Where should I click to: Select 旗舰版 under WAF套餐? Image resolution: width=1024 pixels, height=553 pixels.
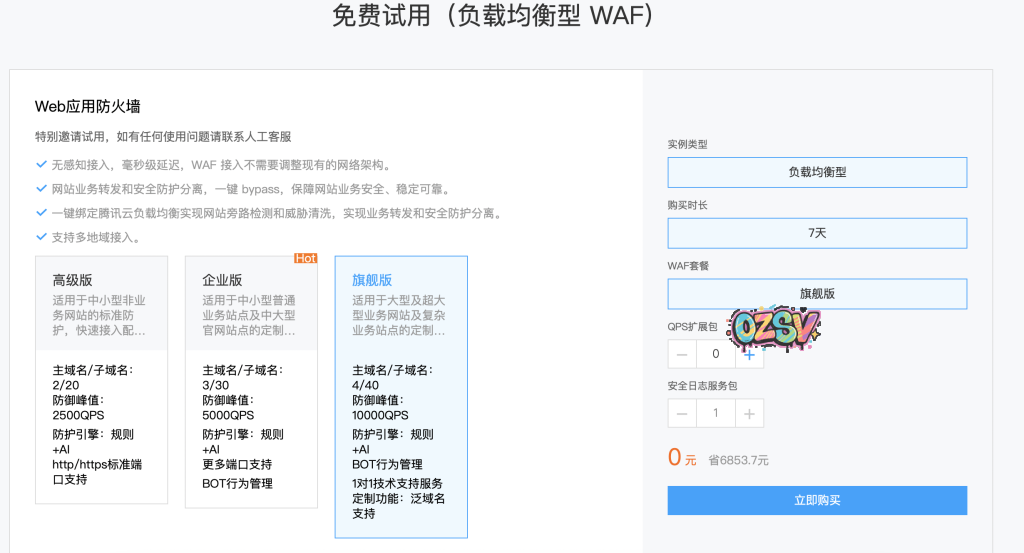tap(817, 294)
